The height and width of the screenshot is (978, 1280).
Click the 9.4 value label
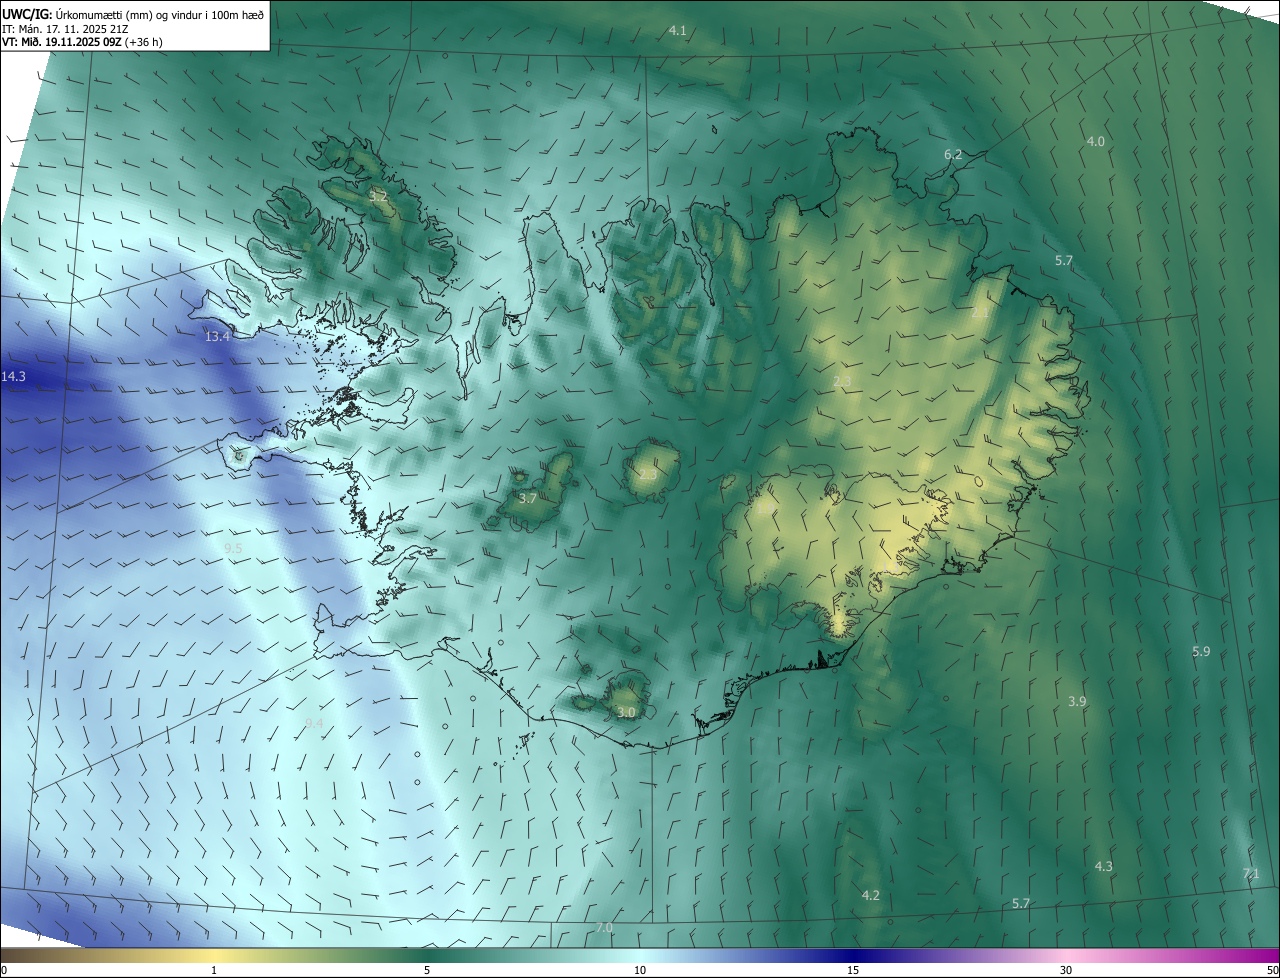point(314,724)
